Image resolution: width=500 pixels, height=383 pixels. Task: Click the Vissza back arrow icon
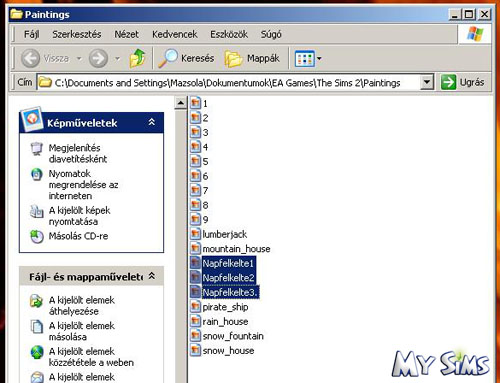pos(31,59)
